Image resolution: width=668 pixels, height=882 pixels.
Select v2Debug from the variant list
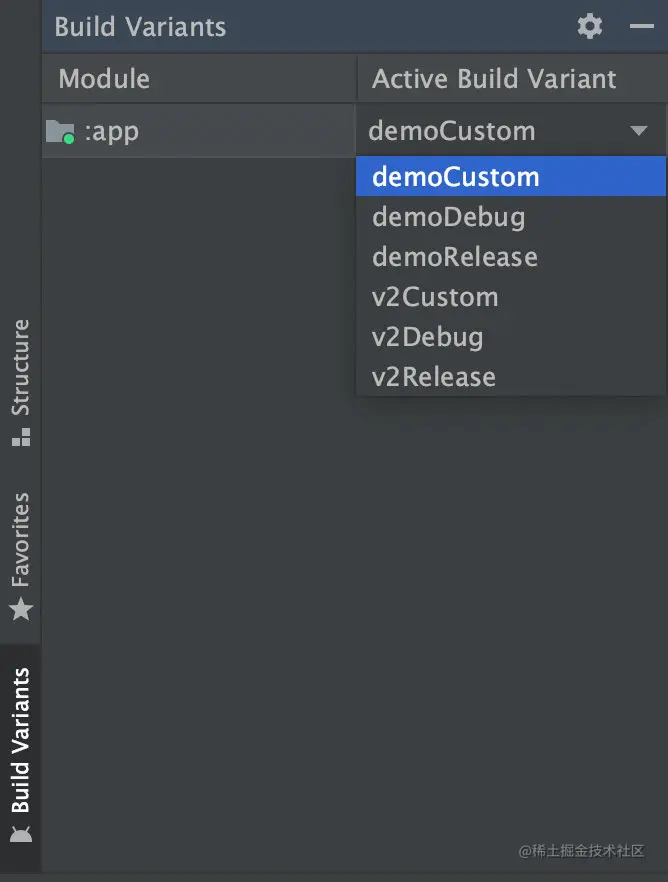pyautogui.click(x=428, y=337)
